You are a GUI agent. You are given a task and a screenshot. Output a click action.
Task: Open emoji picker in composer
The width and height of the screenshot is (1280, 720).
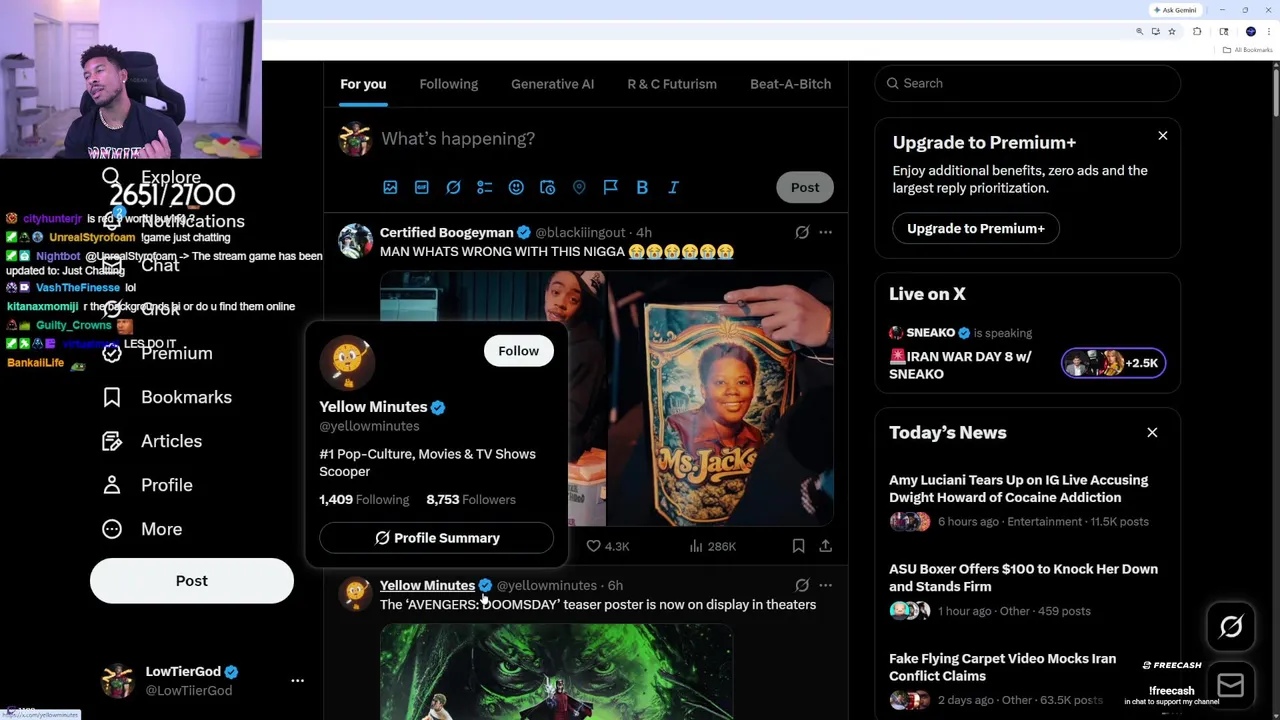pyautogui.click(x=516, y=187)
